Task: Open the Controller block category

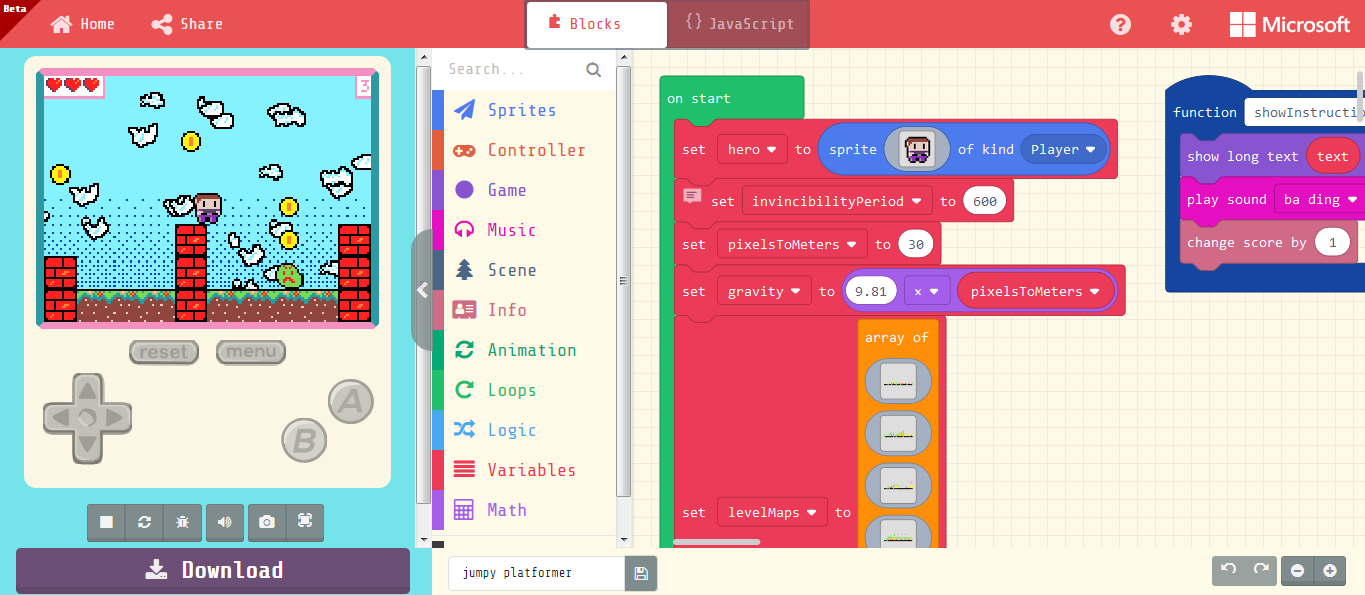Action: (523, 150)
